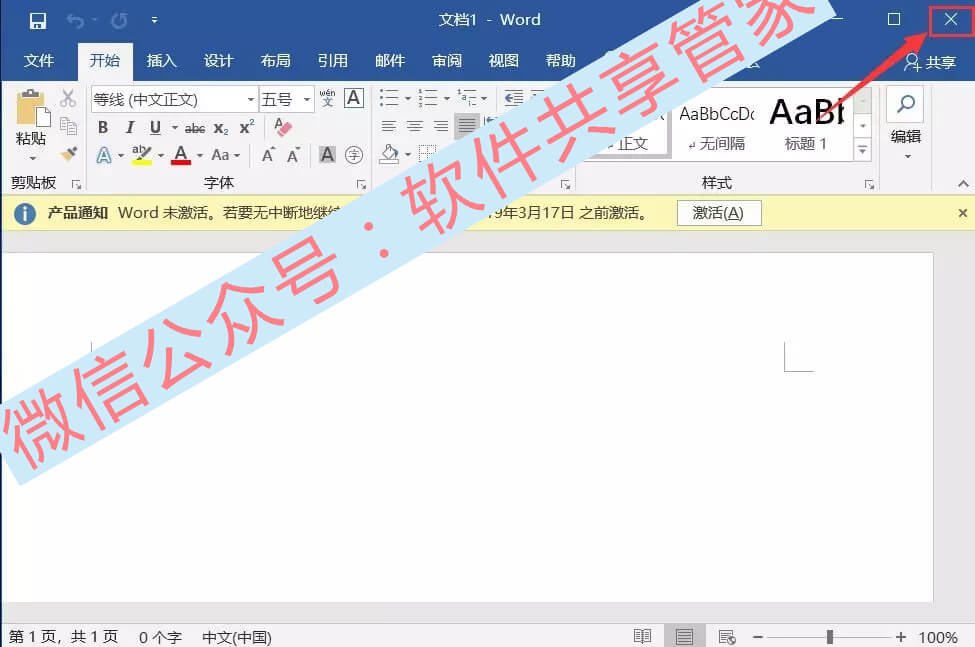
Task: Select the Format Painter brush
Action: pos(68,154)
